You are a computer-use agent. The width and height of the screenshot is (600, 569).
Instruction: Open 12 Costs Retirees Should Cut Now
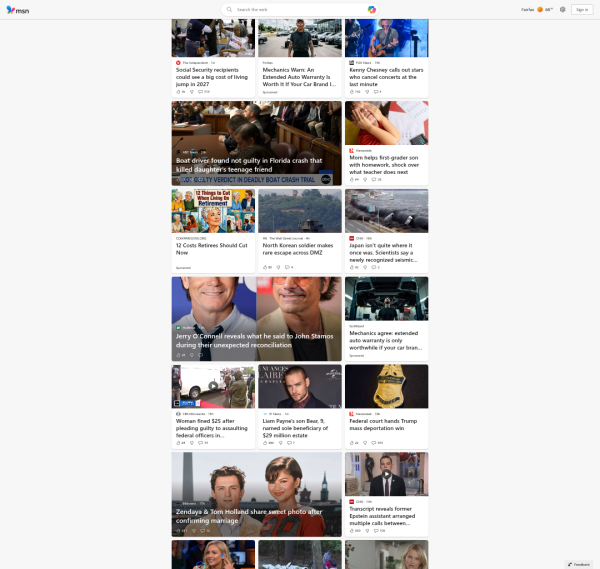coord(212,249)
